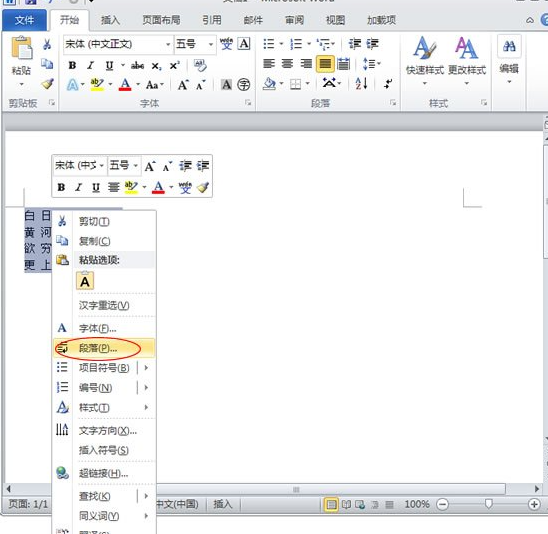
Task: Choose 段落(P)... from the context menu
Action: click(x=104, y=348)
